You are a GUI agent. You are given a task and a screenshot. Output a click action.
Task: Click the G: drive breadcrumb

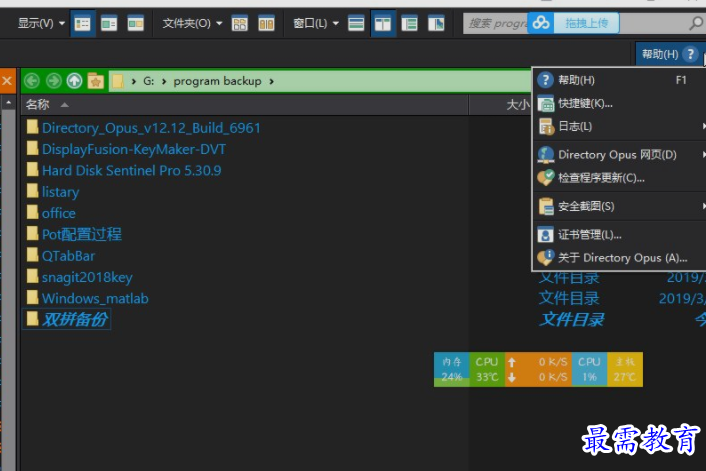pyautogui.click(x=149, y=82)
